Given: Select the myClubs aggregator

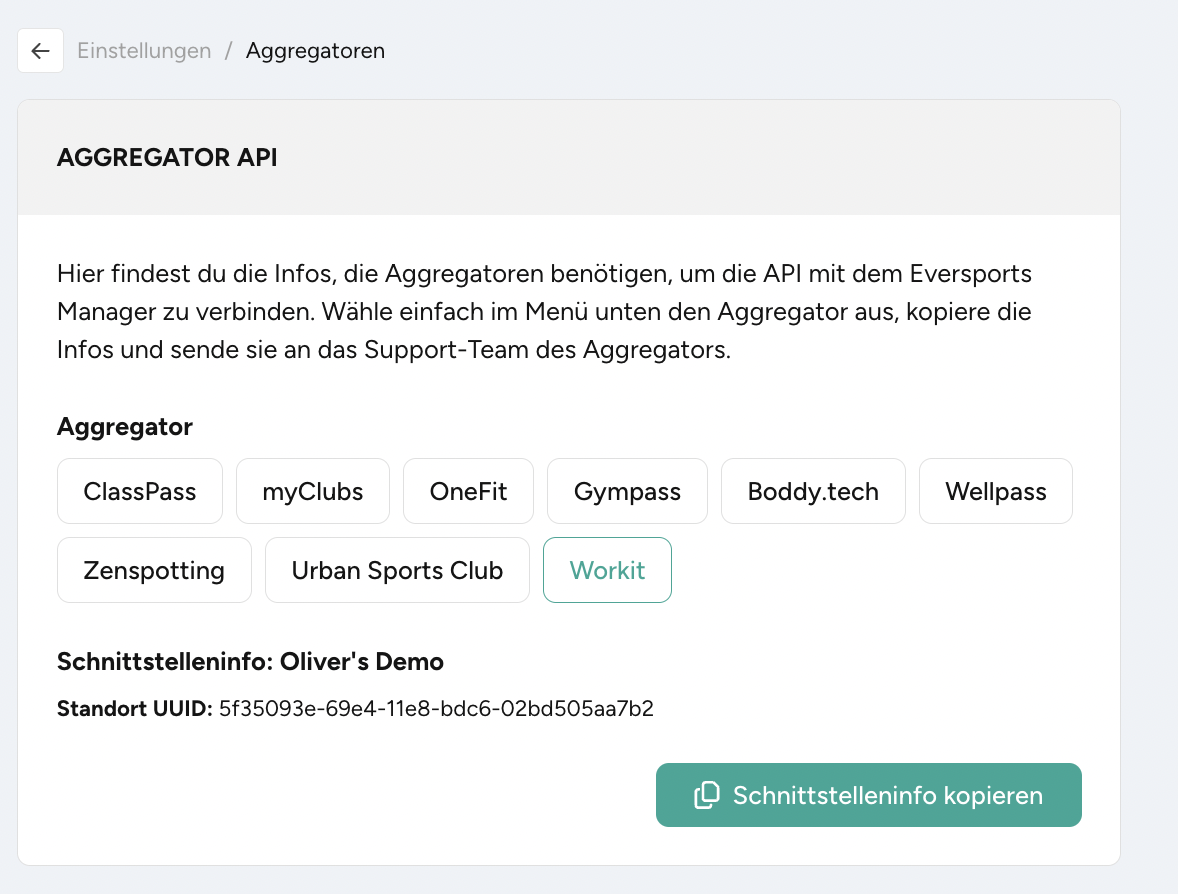Looking at the screenshot, I should click(313, 491).
